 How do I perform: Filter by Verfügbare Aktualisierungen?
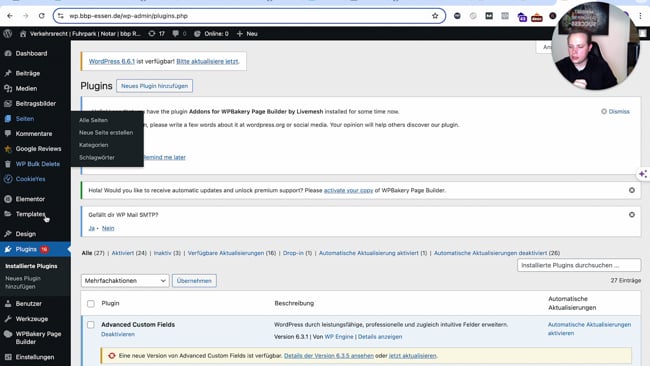point(226,253)
